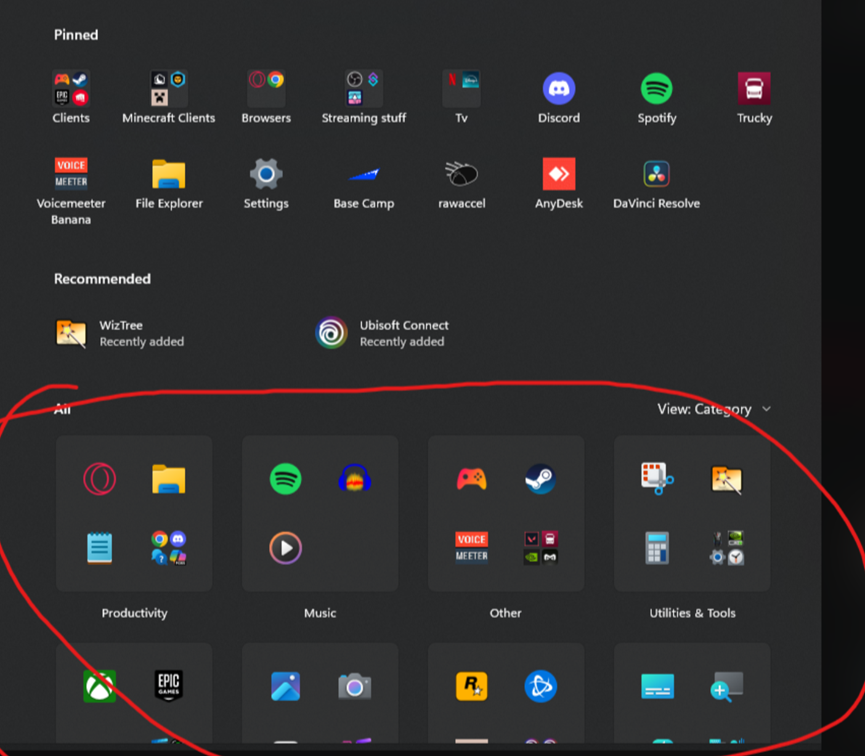Launch Steam in Other category

point(541,478)
